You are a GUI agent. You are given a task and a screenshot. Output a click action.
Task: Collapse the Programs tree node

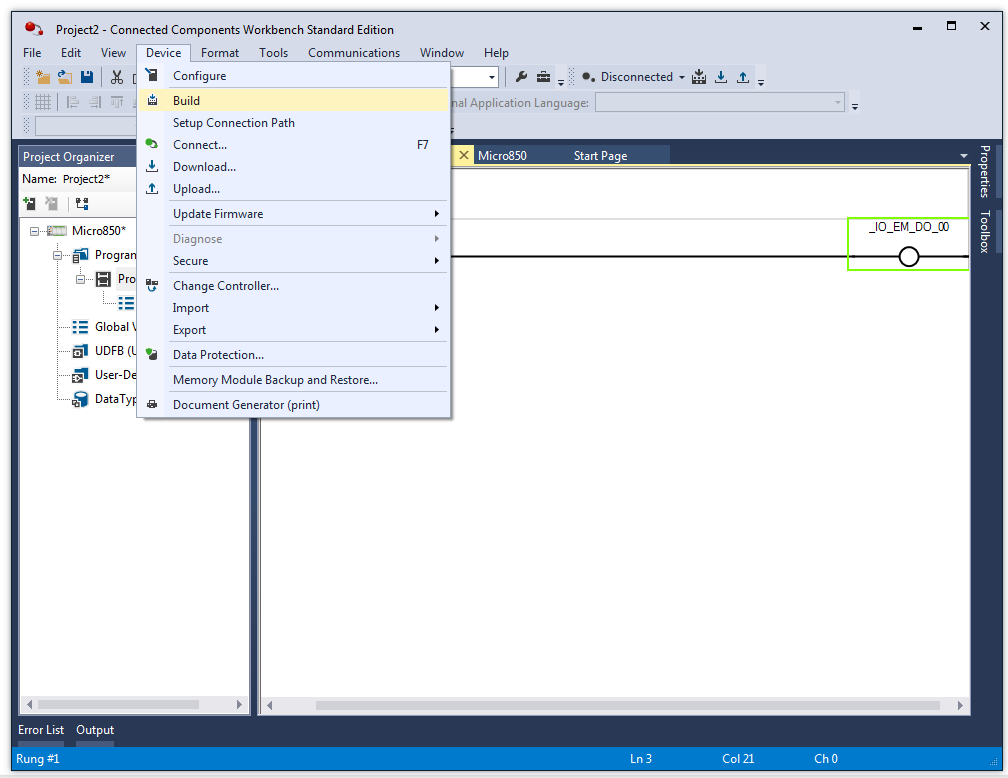57,255
